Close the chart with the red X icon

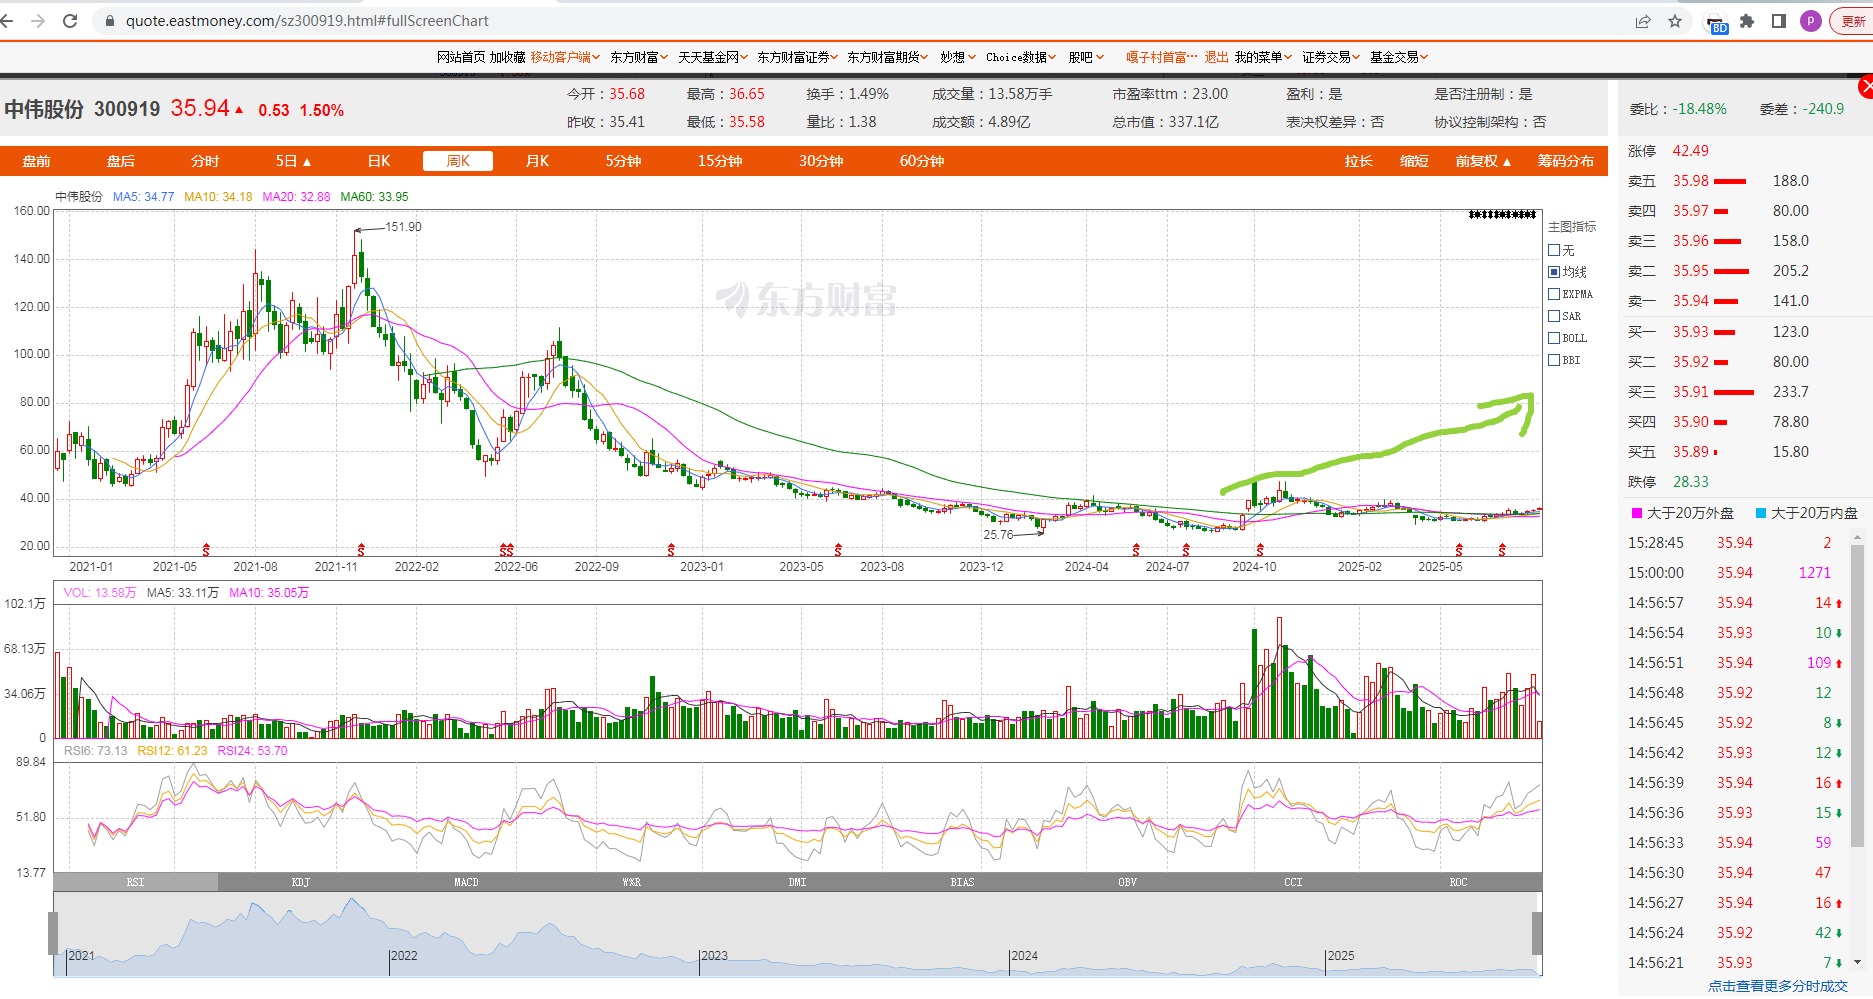click(1865, 87)
